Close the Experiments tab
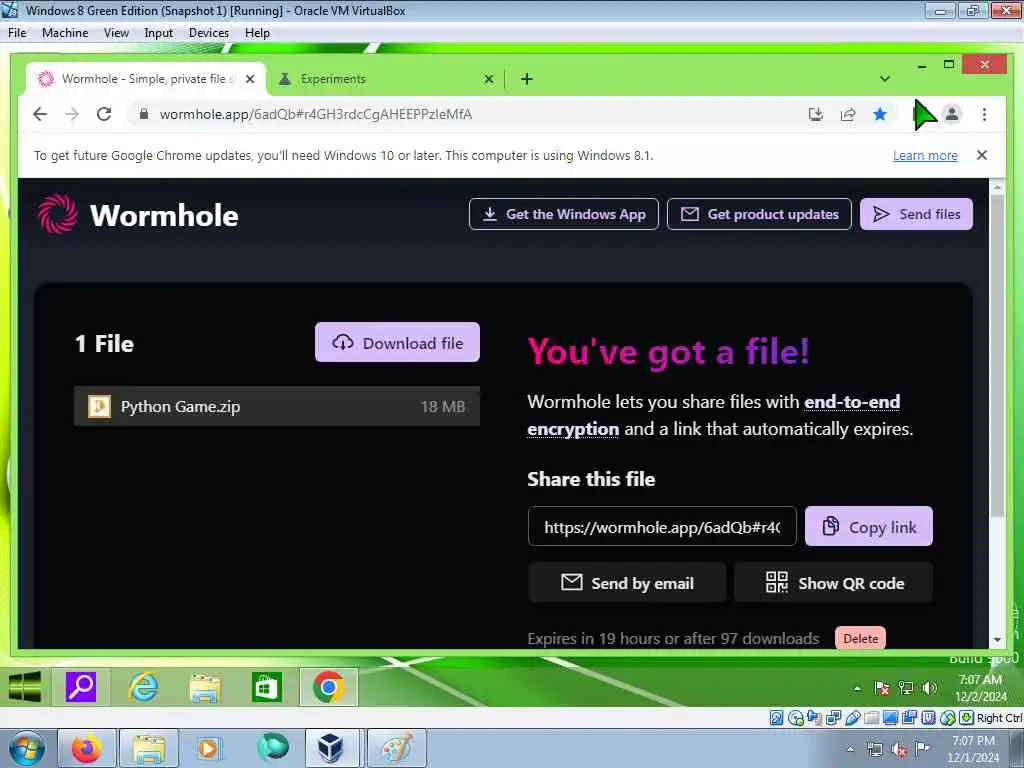 488,79
